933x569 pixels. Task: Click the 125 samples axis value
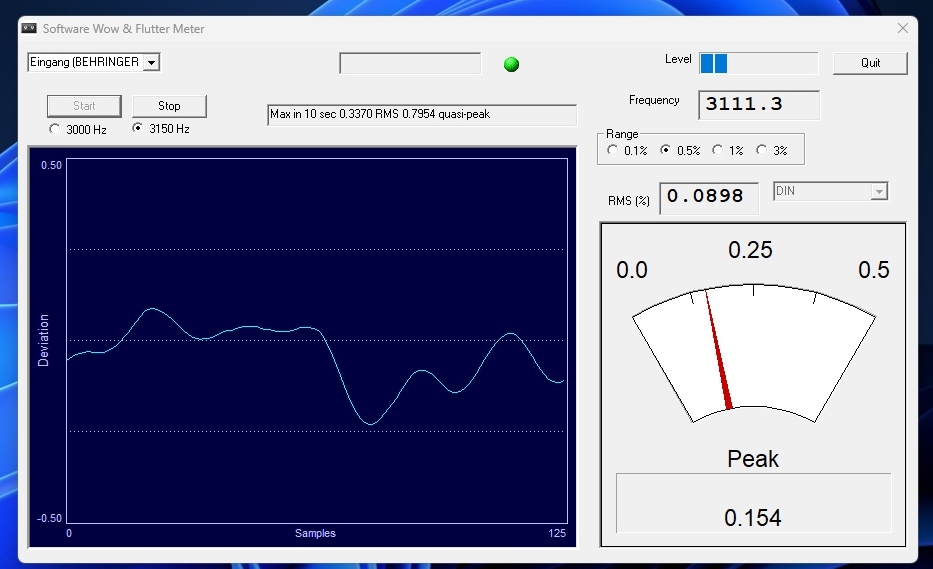point(557,533)
